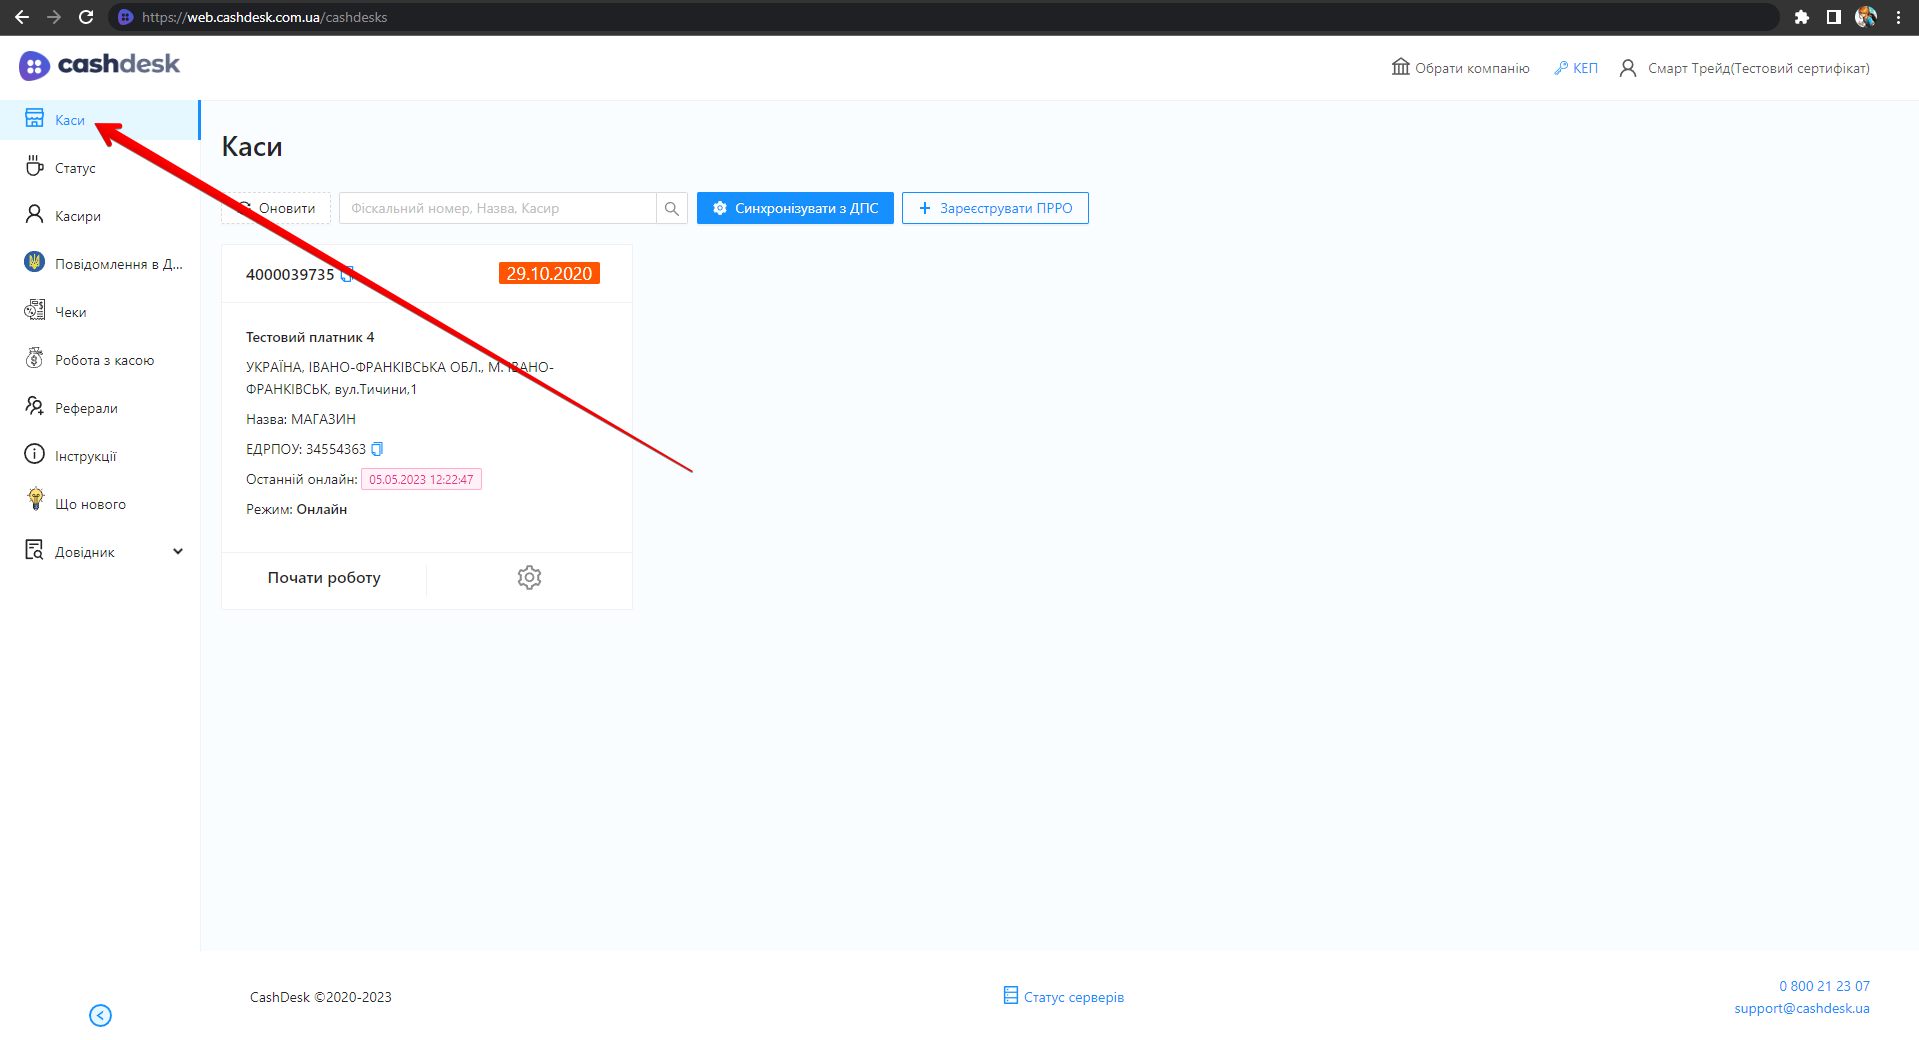Go to the Касири section
Viewport: 1919px width, 1040px height.
pos(77,216)
